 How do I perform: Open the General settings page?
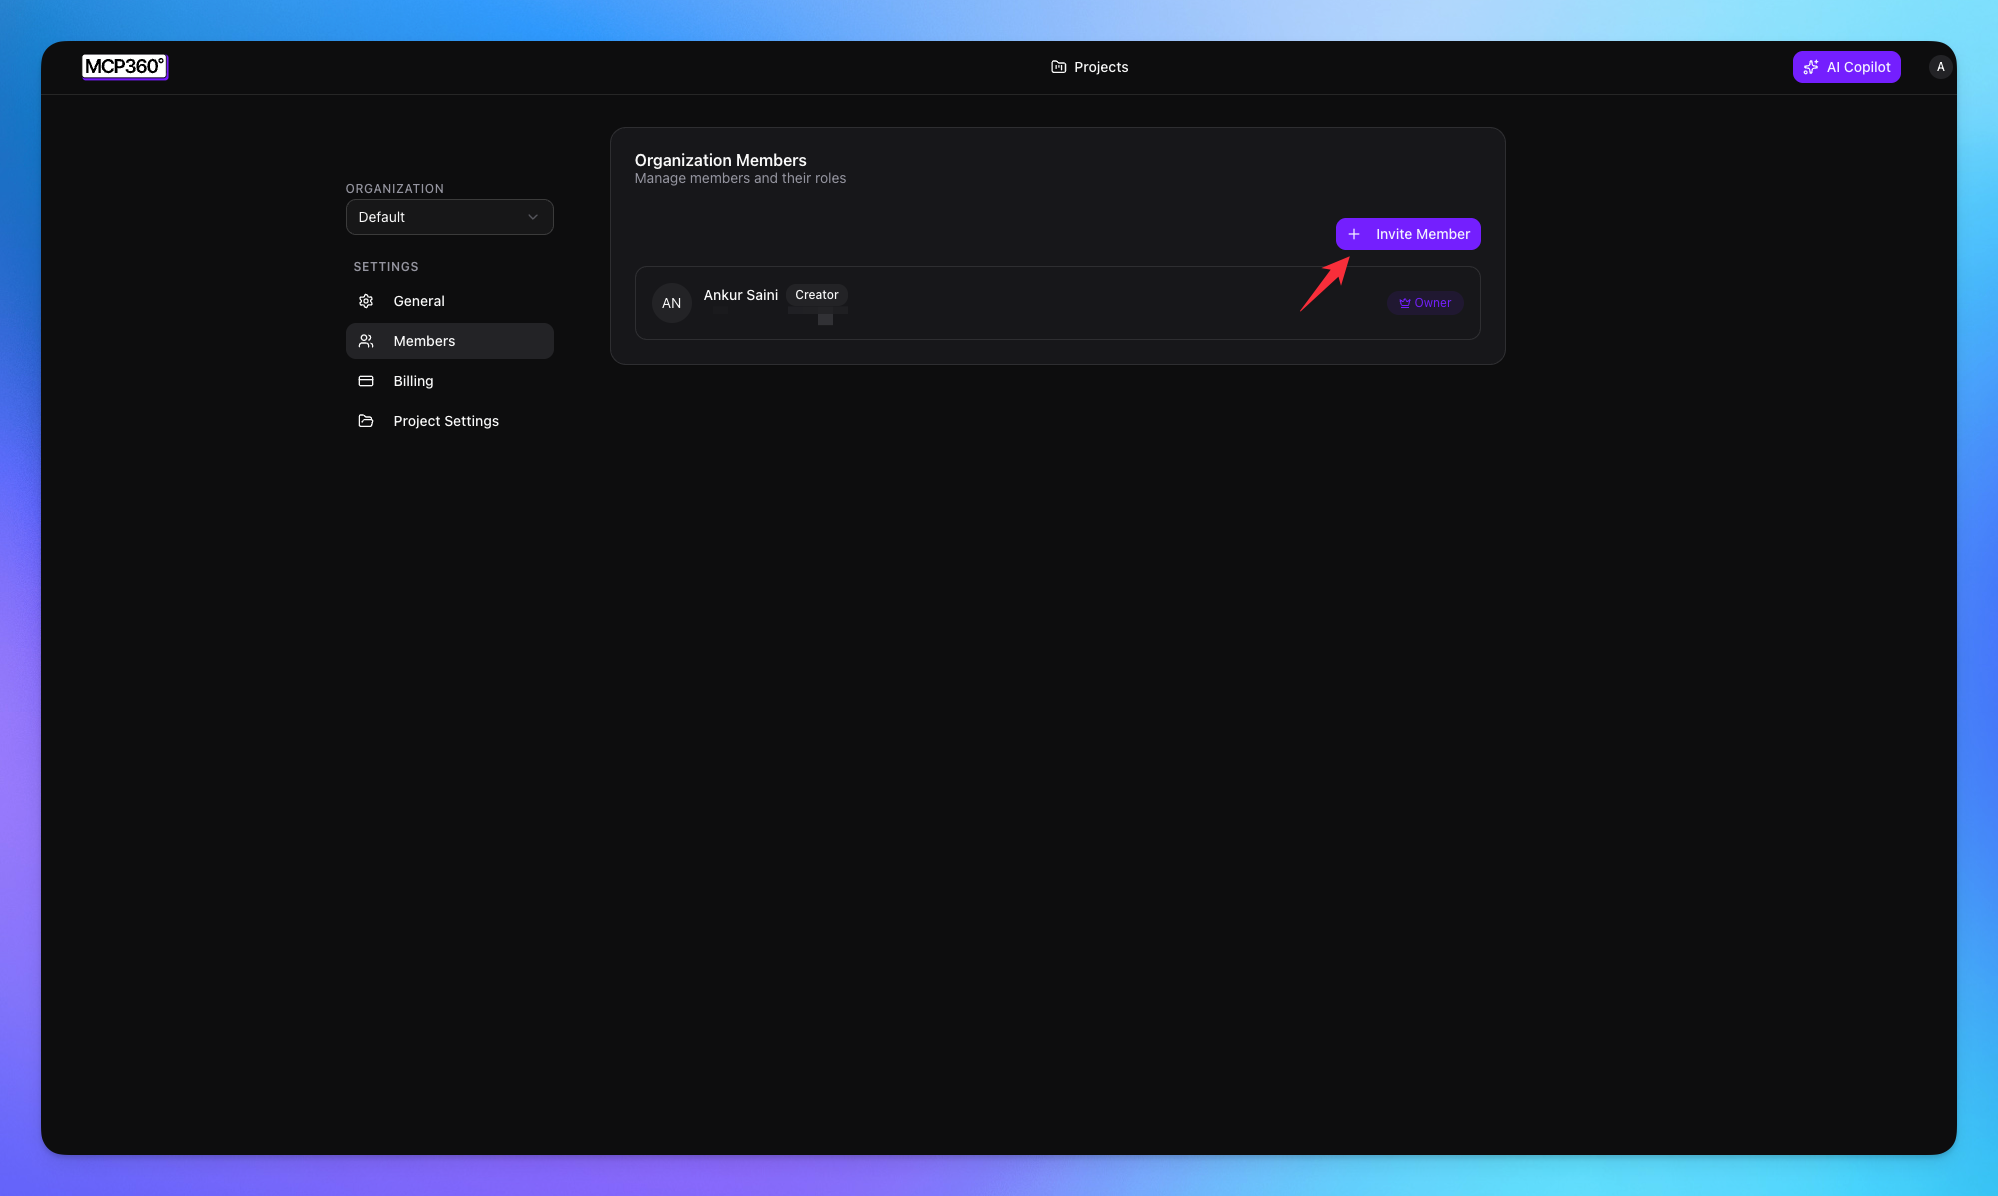[x=419, y=301]
